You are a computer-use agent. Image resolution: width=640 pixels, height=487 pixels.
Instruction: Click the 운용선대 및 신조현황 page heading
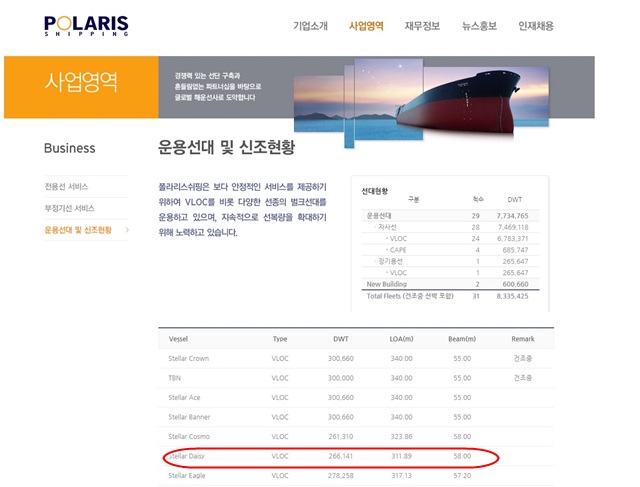point(226,147)
